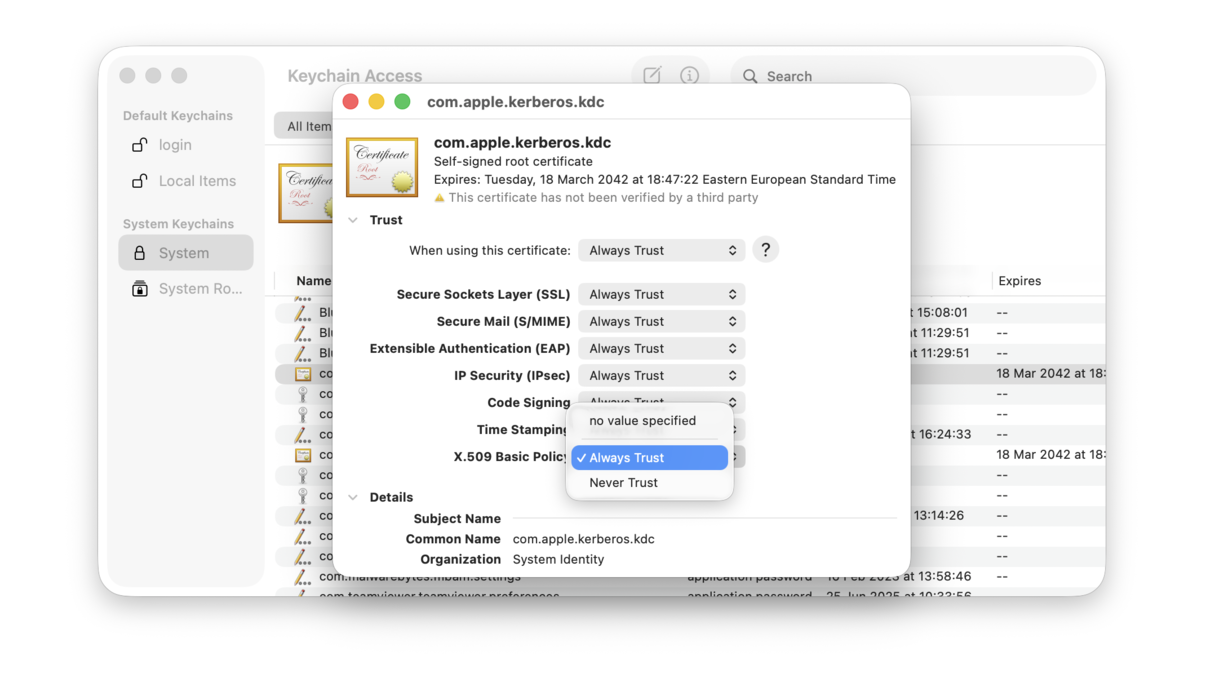Minimize the certificate window with yellow button
Image resolution: width=1215 pixels, height=691 pixels.
377,102
